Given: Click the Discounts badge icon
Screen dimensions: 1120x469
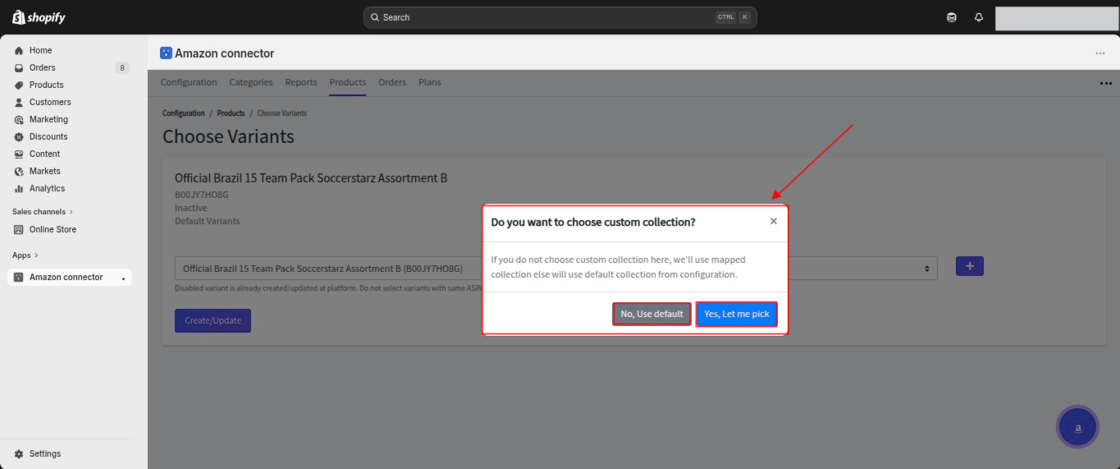Looking at the screenshot, I should coord(19,136).
